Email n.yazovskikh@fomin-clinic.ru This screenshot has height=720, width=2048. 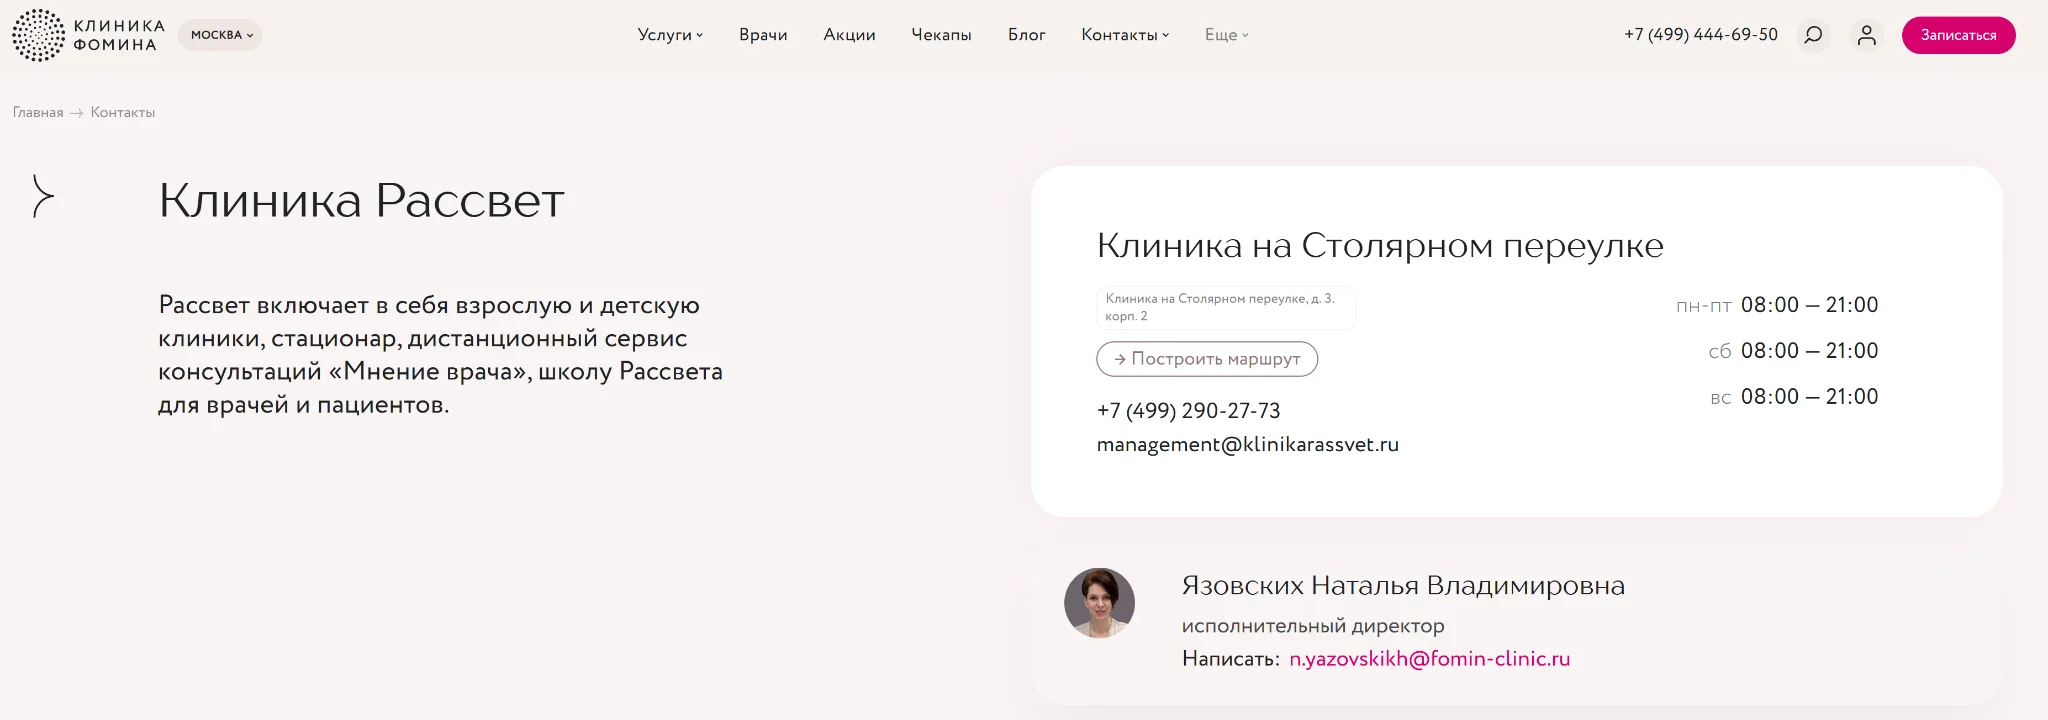pyautogui.click(x=1429, y=659)
